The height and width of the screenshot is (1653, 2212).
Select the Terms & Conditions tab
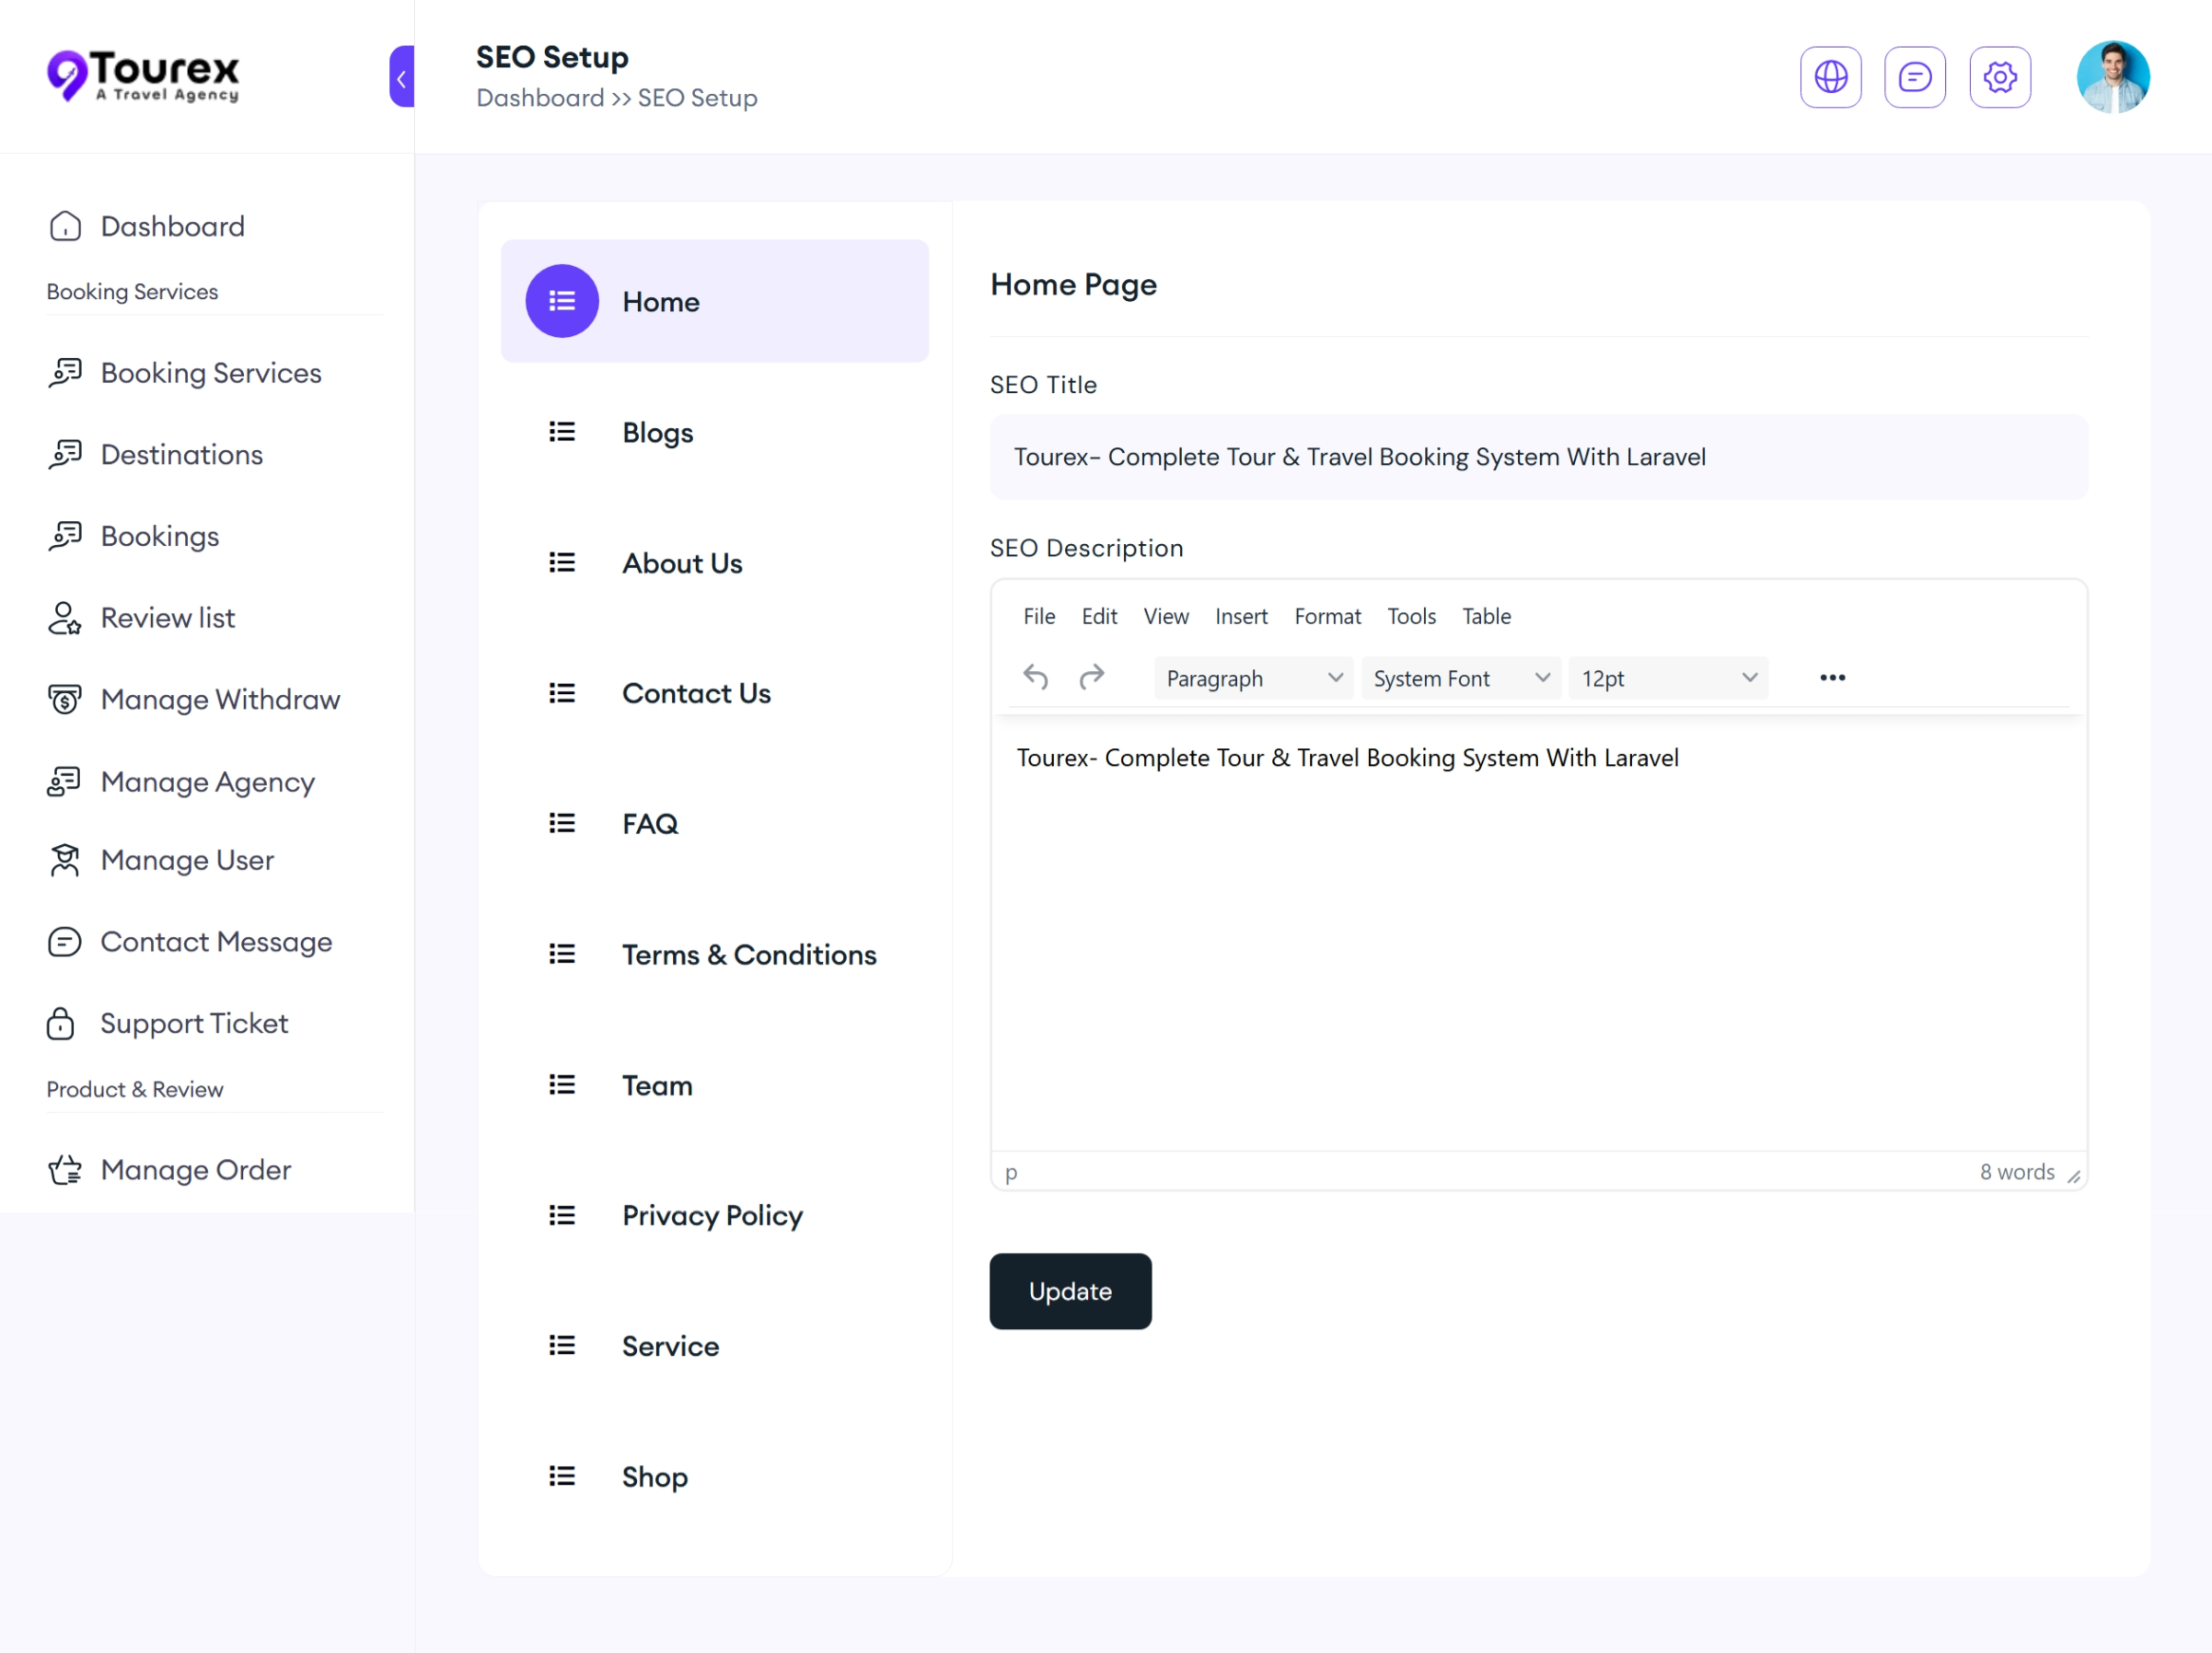point(748,954)
